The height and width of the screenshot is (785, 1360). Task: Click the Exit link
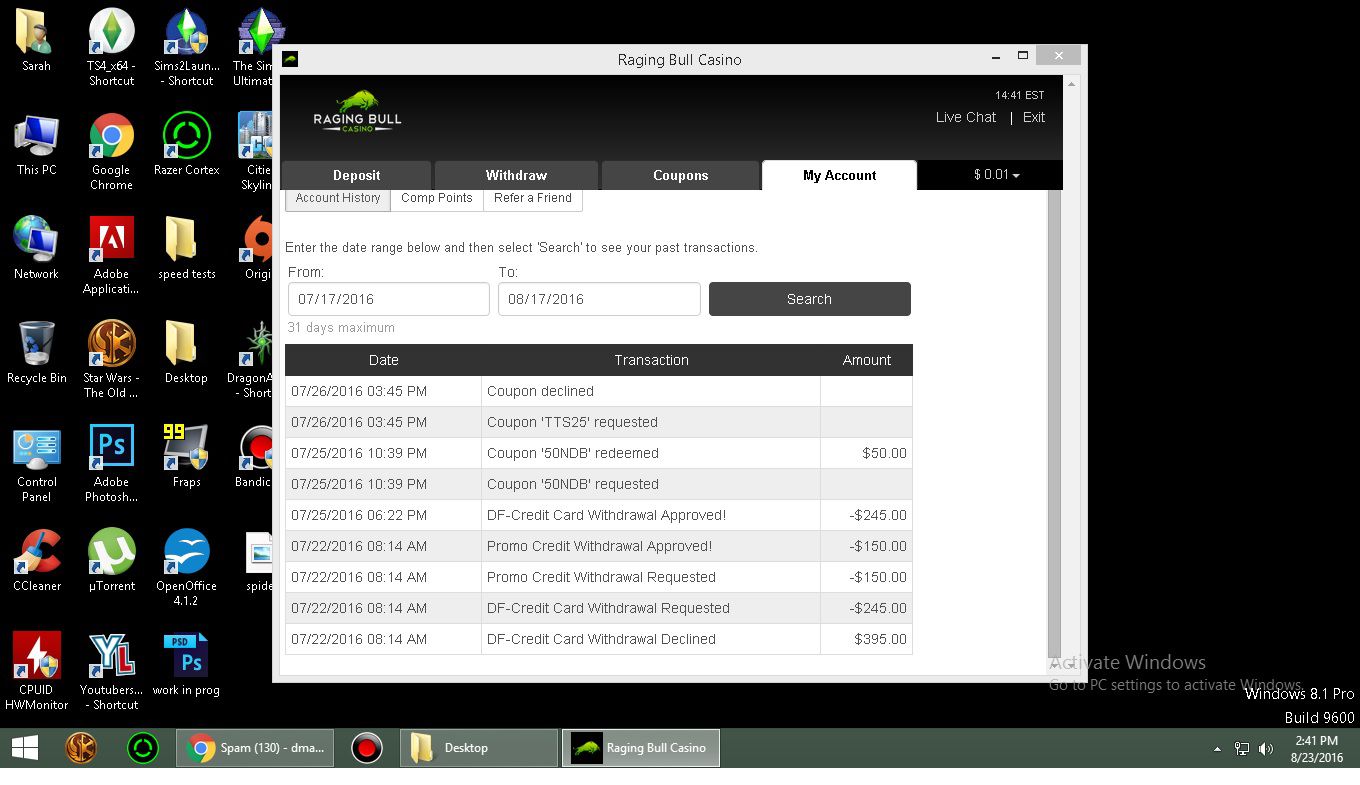(1034, 117)
